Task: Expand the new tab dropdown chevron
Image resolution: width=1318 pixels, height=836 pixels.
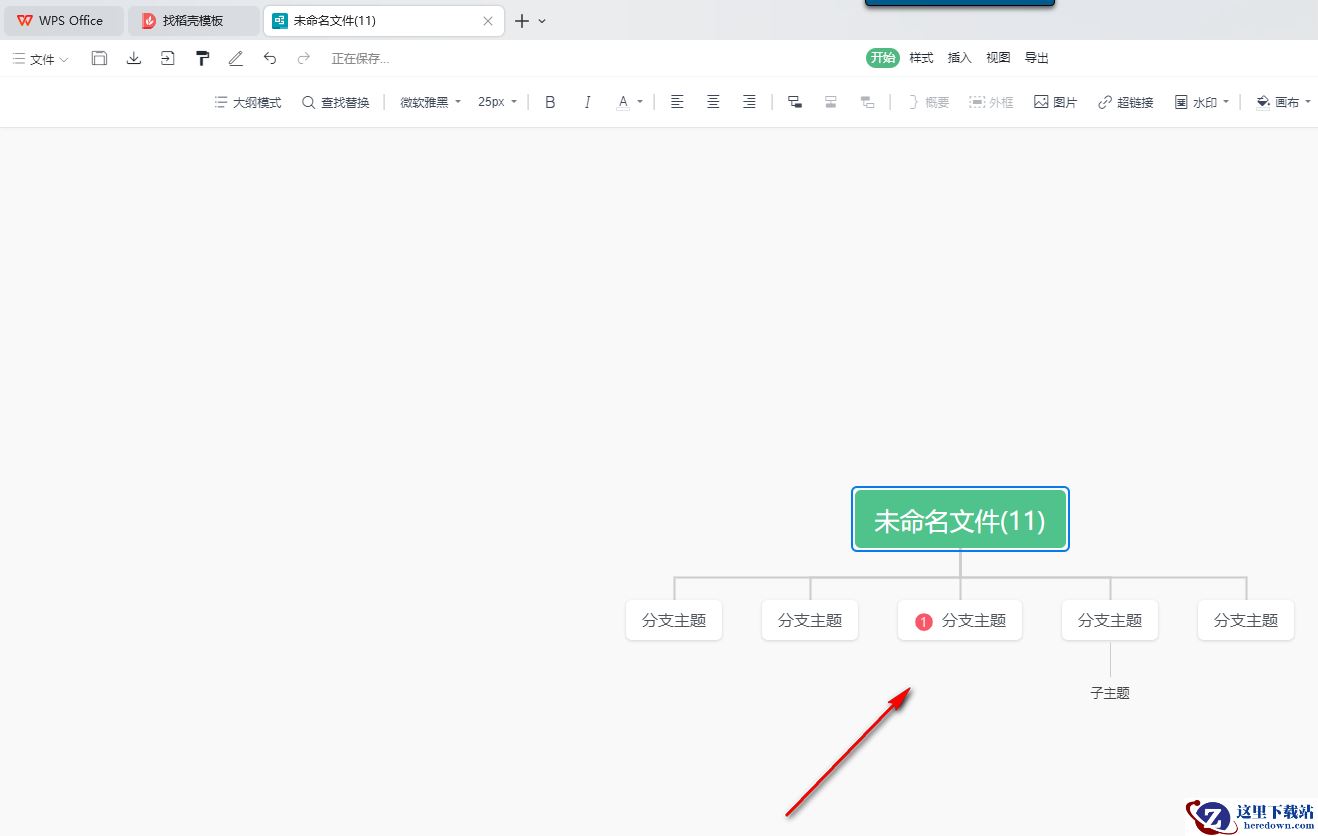Action: [x=542, y=20]
